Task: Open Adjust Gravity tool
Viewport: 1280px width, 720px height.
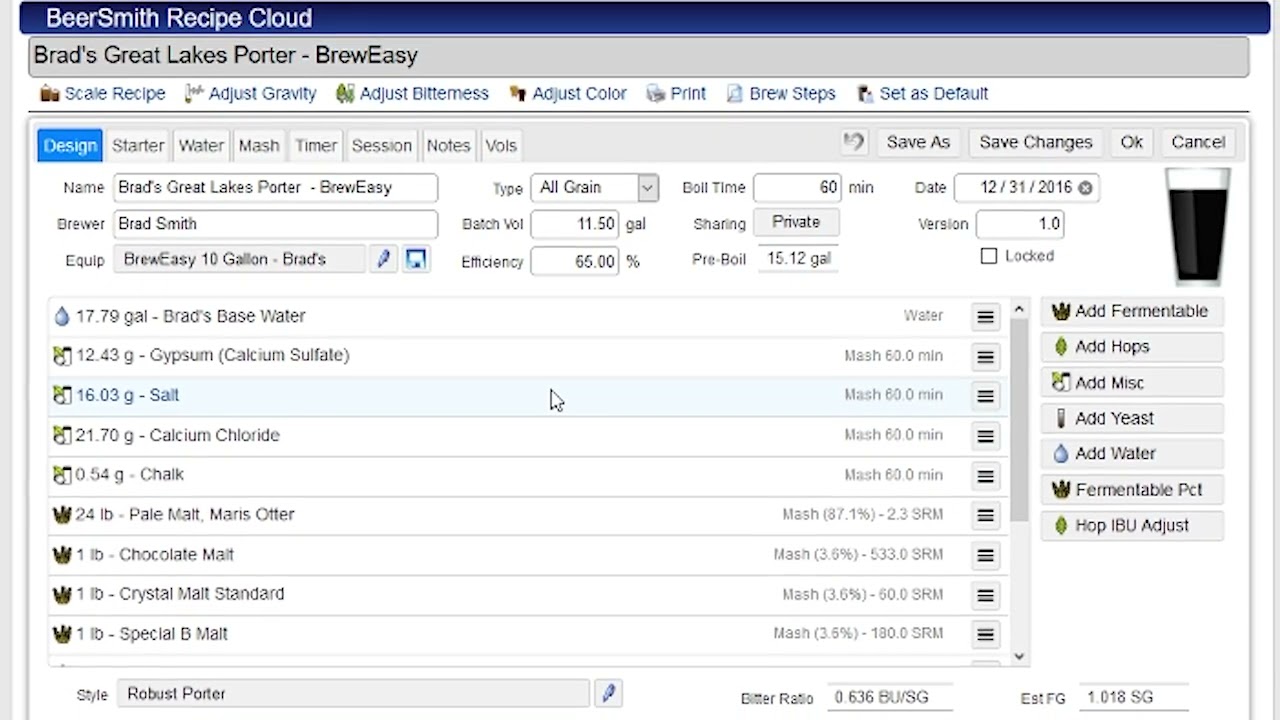Action: pos(251,93)
